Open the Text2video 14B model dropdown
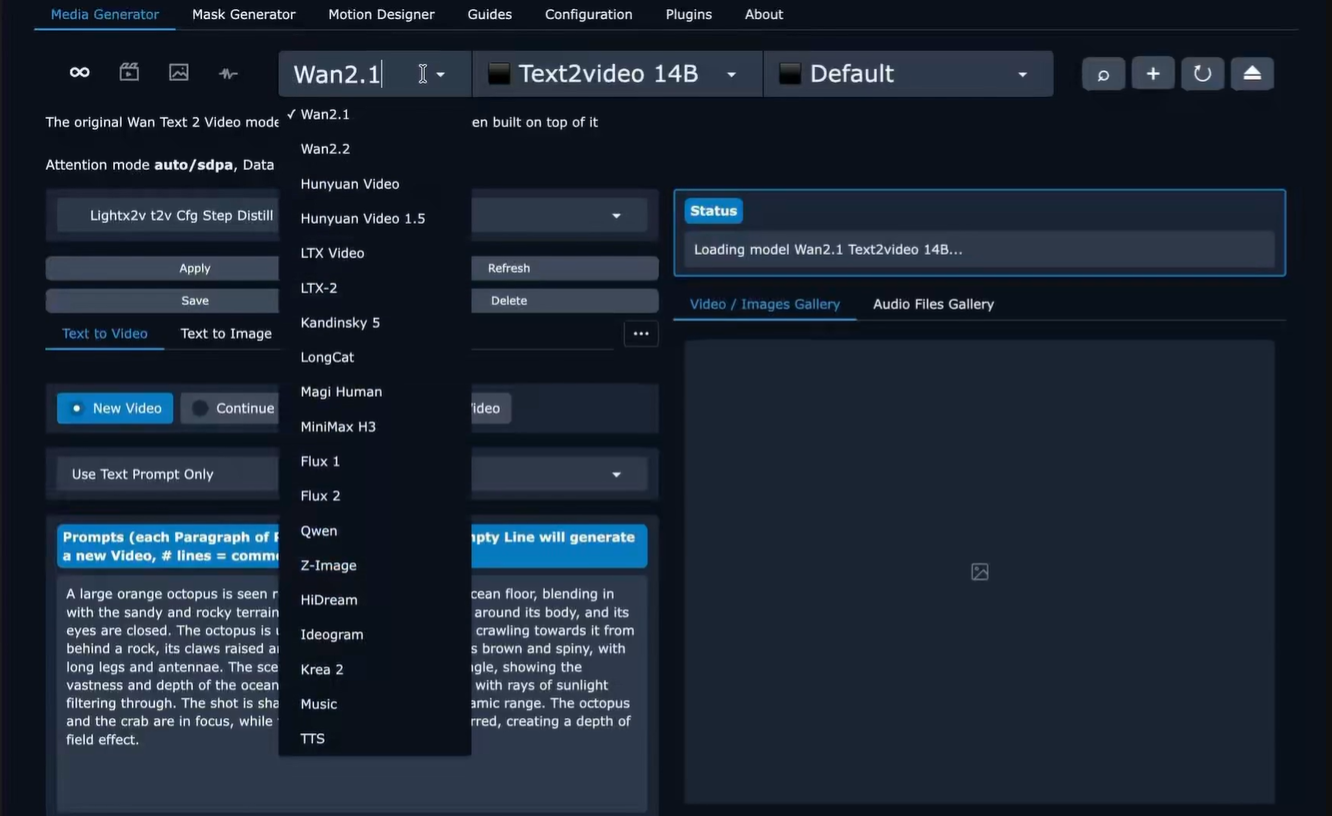Screen dimensions: 1332x816 point(616,74)
